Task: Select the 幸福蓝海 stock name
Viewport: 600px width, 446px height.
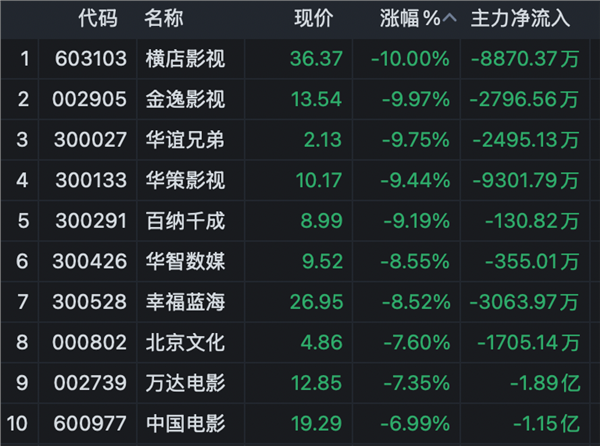Action: tap(185, 301)
